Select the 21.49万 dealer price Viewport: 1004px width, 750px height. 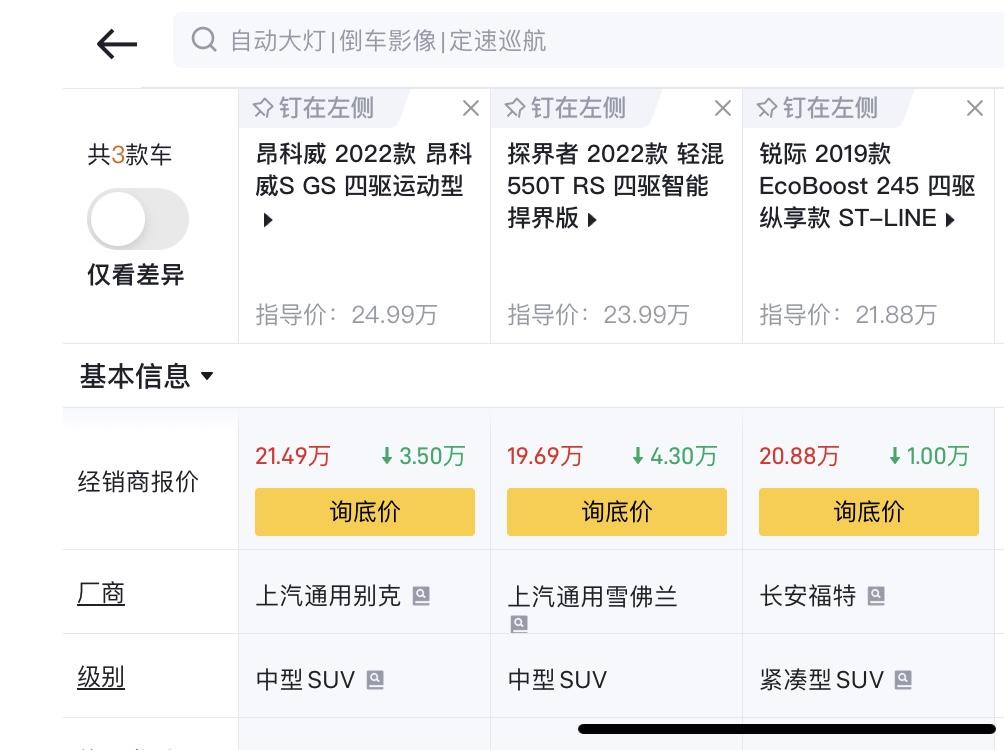point(293,456)
